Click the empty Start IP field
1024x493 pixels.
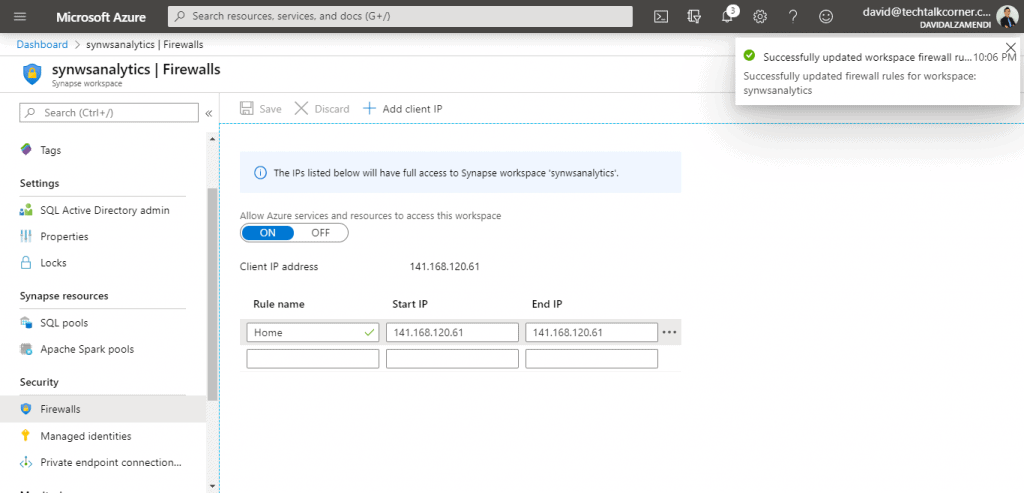452,358
